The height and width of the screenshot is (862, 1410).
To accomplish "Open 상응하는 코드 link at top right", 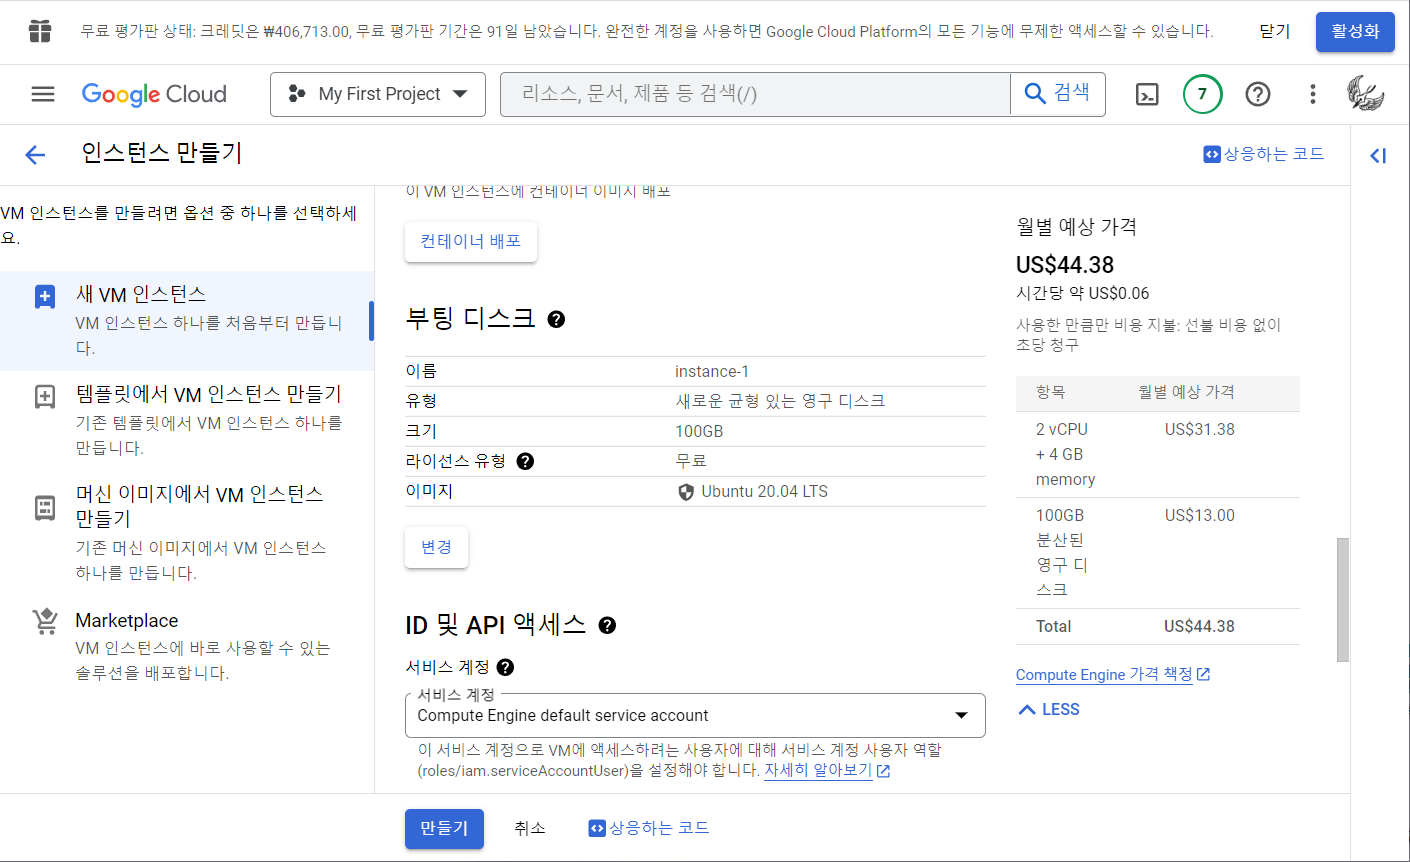I will click(1264, 154).
